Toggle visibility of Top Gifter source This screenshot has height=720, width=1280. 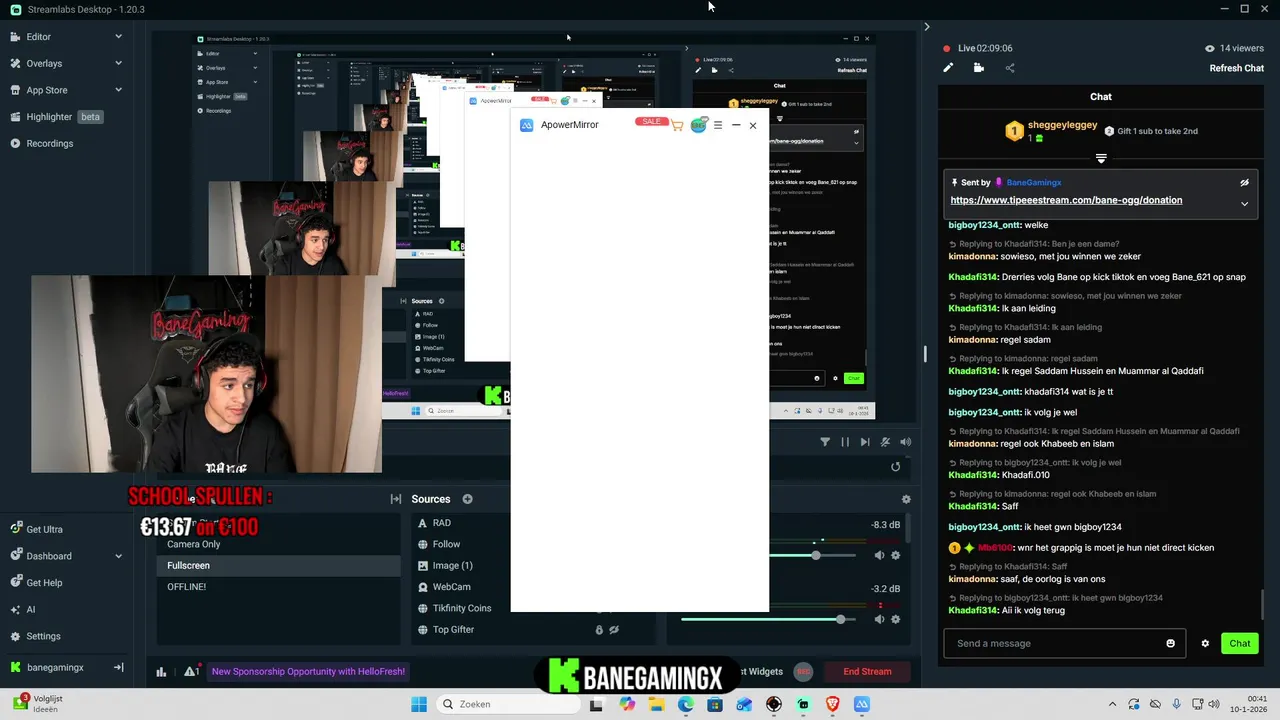pyautogui.click(x=614, y=629)
